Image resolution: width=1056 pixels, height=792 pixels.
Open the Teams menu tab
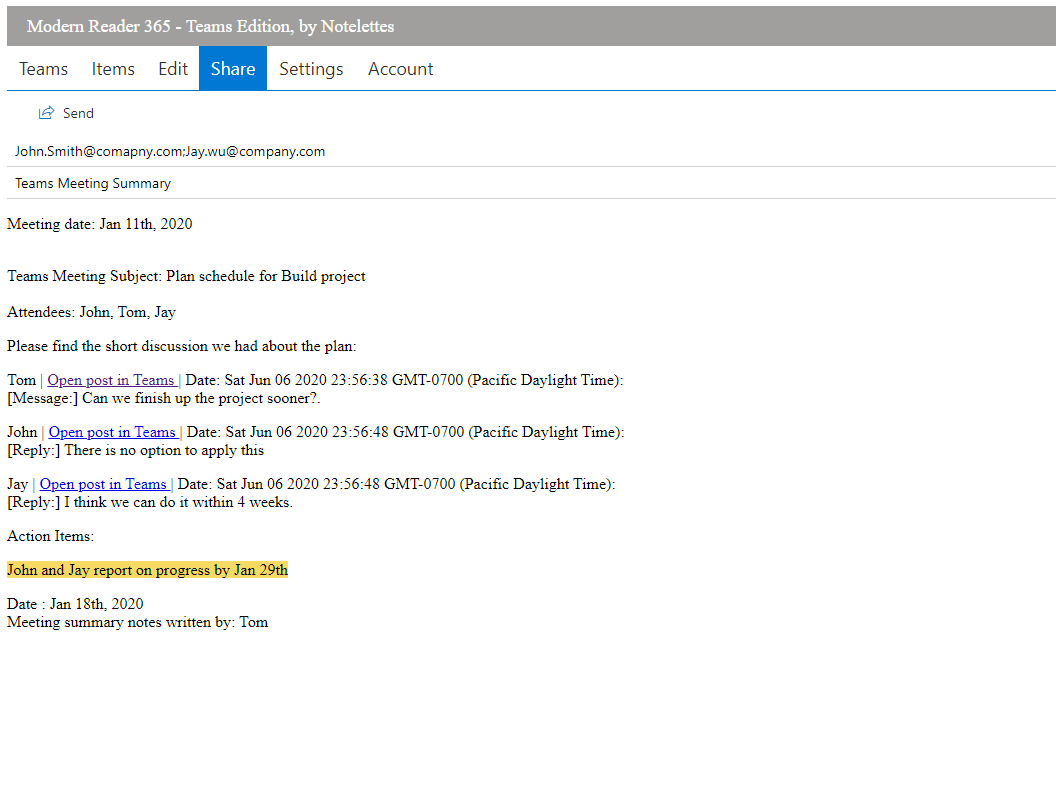pos(43,69)
